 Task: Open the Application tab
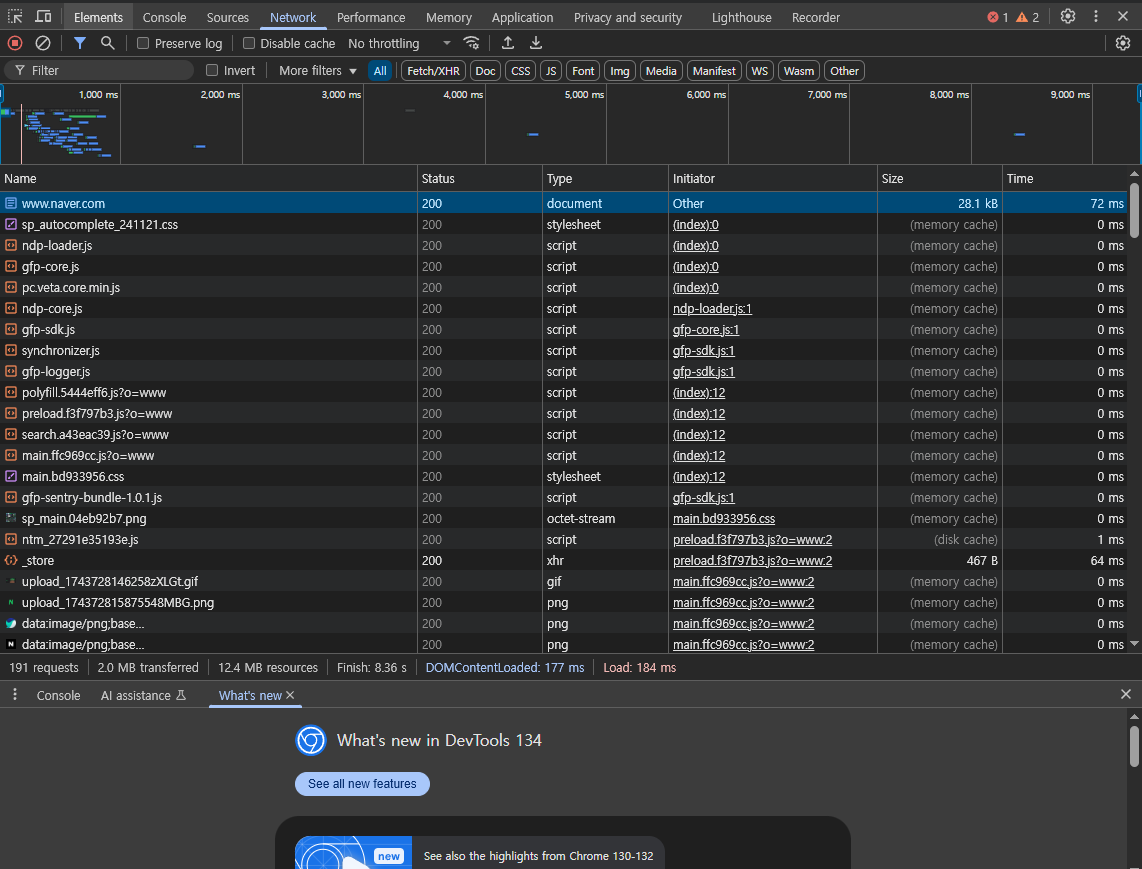point(522,17)
